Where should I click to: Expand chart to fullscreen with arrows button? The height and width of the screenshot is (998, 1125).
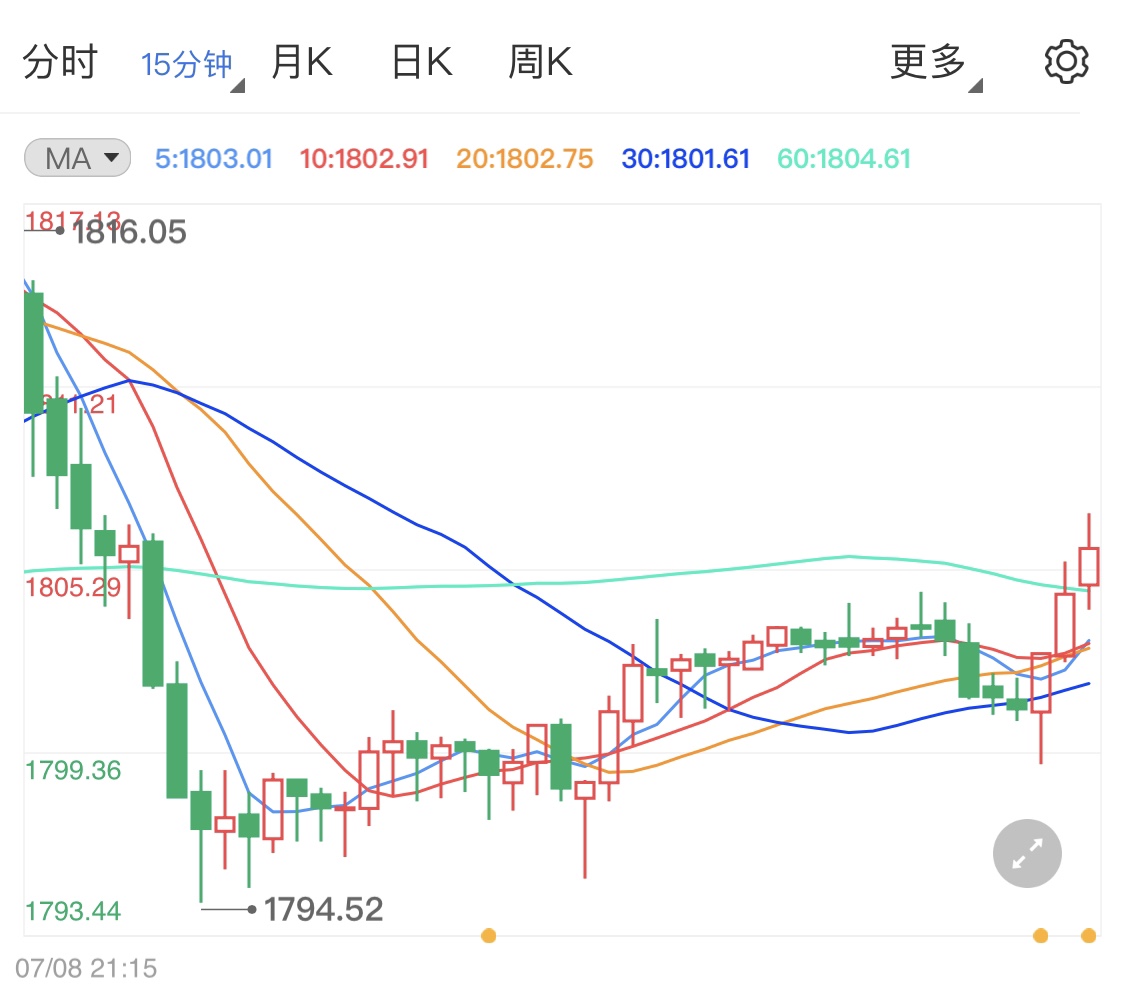coord(1027,853)
